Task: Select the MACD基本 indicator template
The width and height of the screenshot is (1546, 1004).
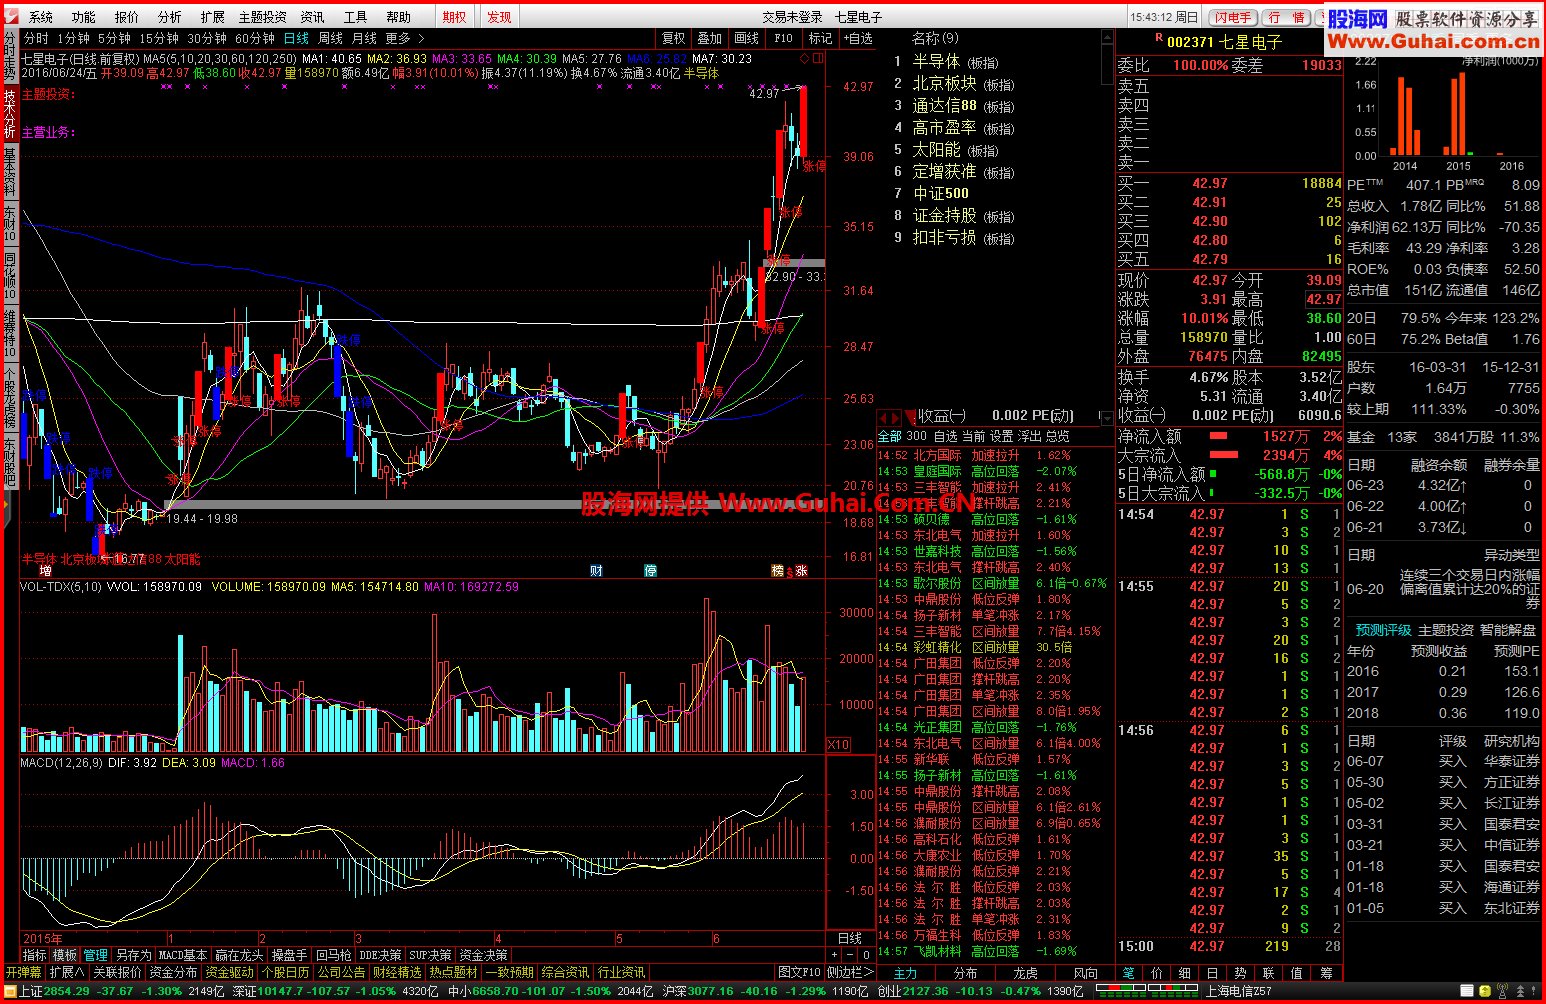Action: tap(183, 955)
